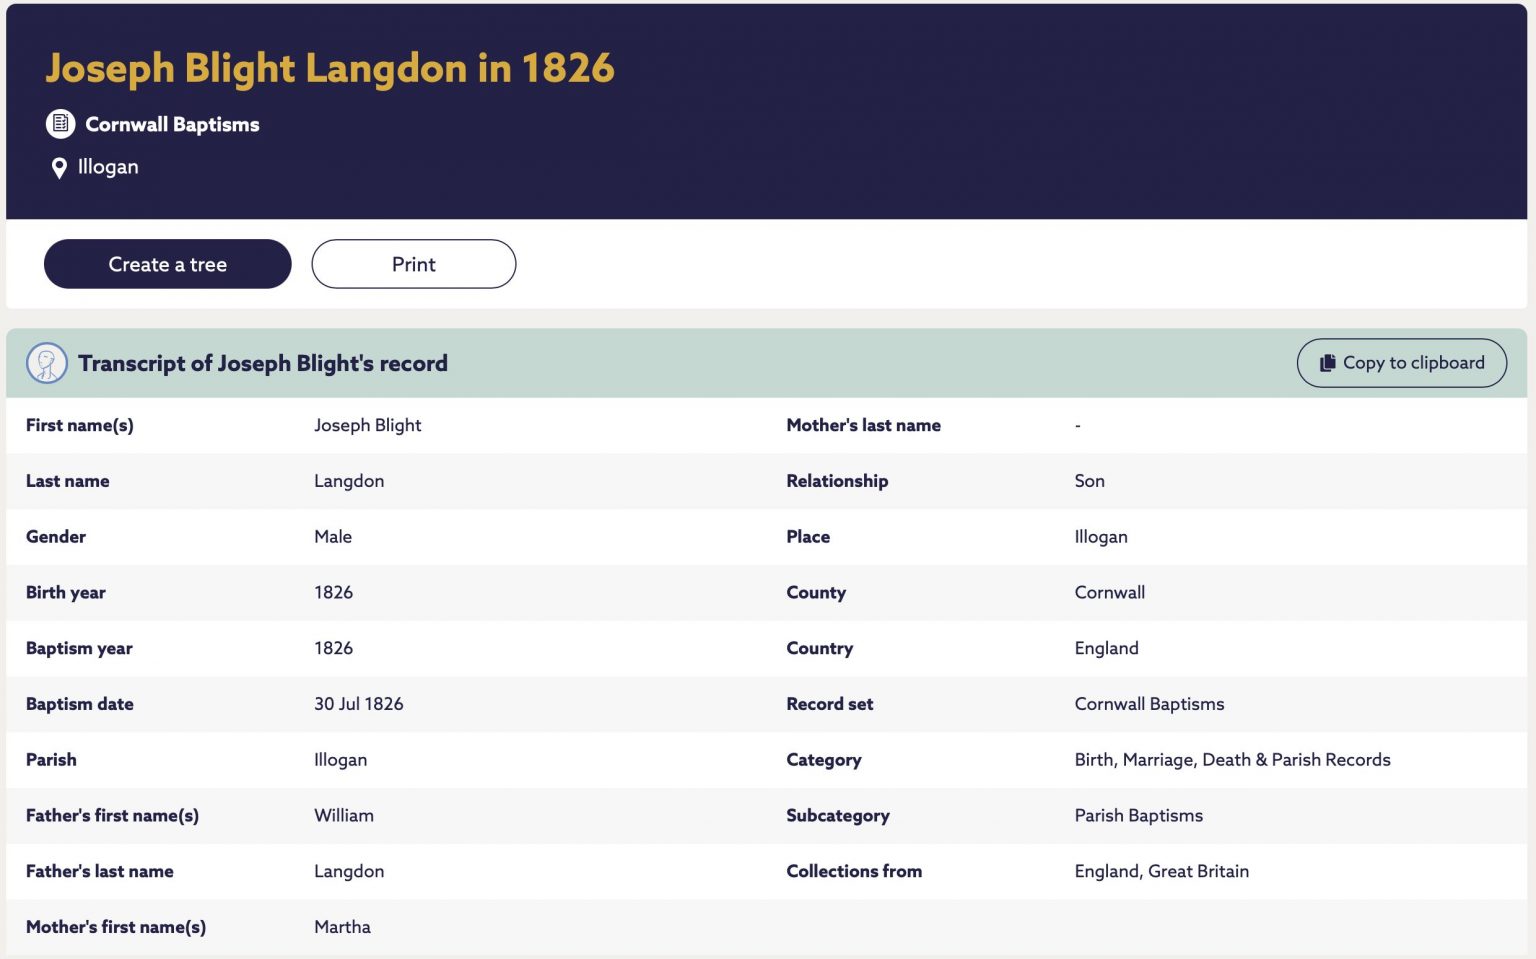Image resolution: width=1536 pixels, height=959 pixels.
Task: Click collections value England, Great Britain
Action: pyautogui.click(x=1161, y=871)
